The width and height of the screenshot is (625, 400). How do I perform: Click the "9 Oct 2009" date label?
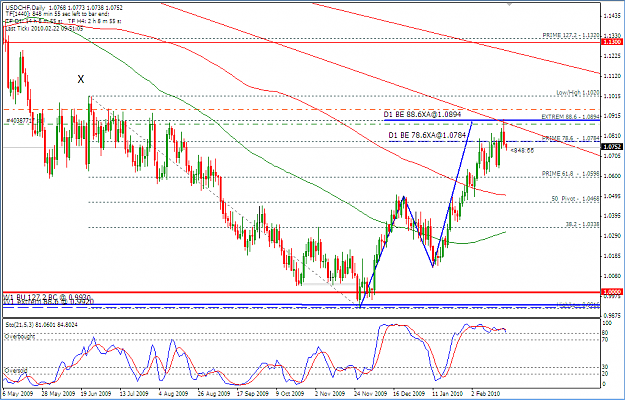pyautogui.click(x=290, y=393)
